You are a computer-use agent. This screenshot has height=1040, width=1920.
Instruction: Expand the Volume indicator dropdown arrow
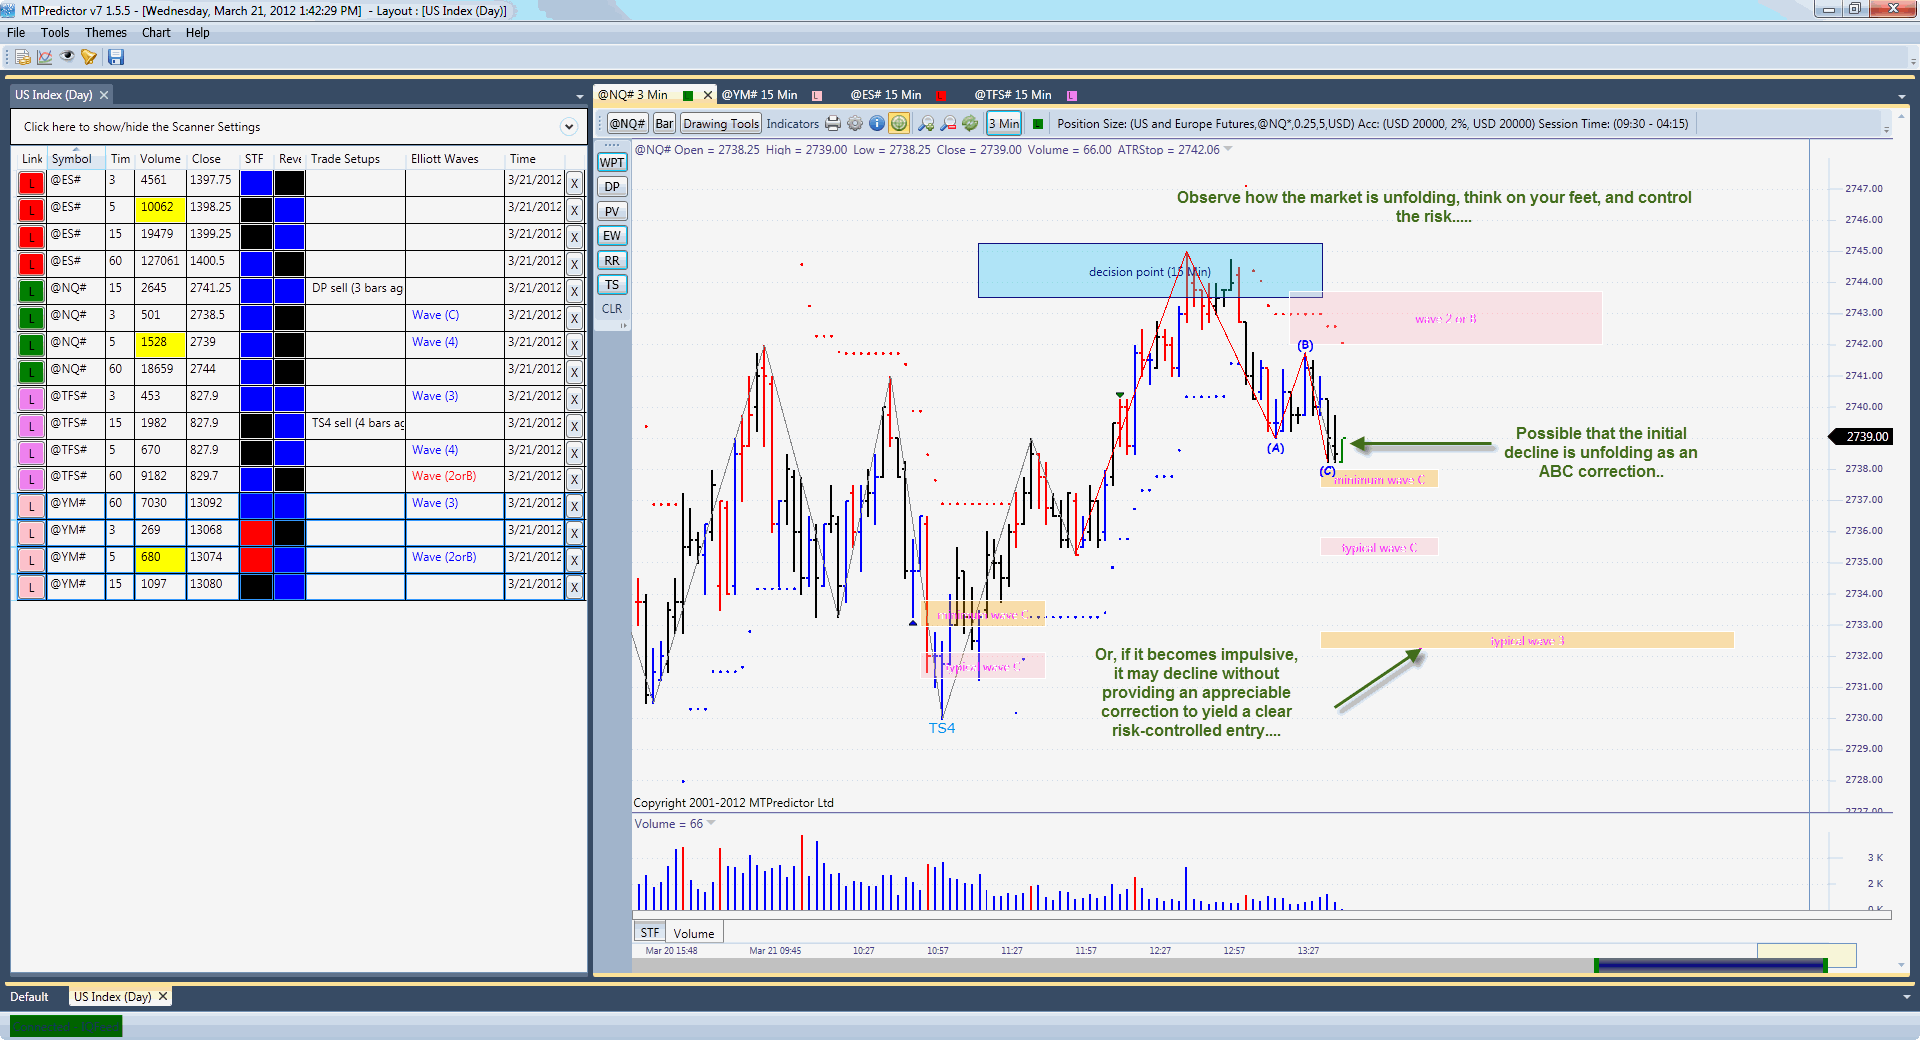point(711,824)
